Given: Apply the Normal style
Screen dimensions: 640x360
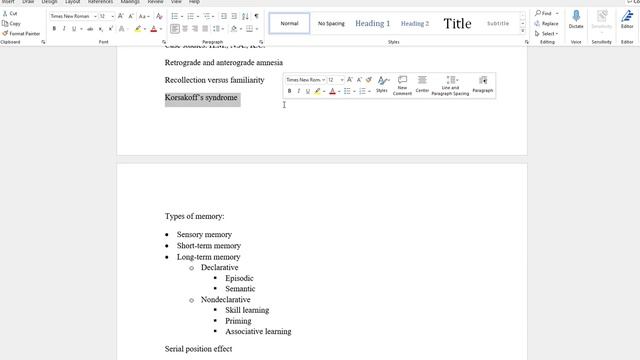Looking at the screenshot, I should tap(289, 23).
